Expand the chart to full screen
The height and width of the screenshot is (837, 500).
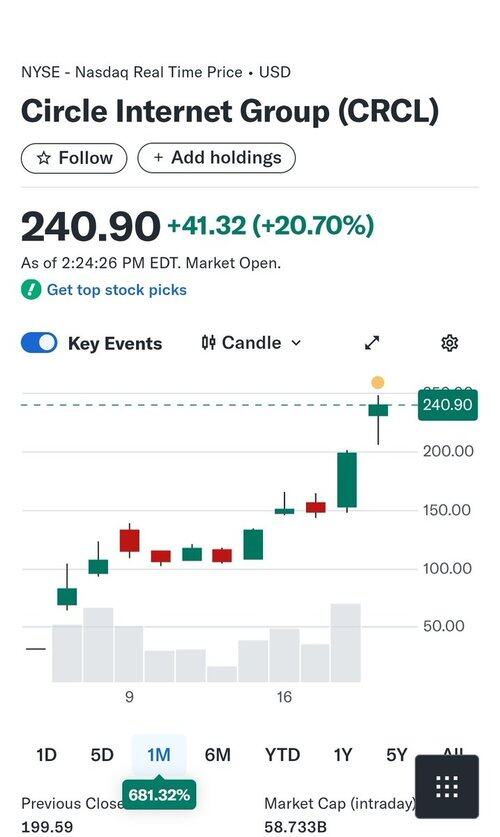pos(372,343)
